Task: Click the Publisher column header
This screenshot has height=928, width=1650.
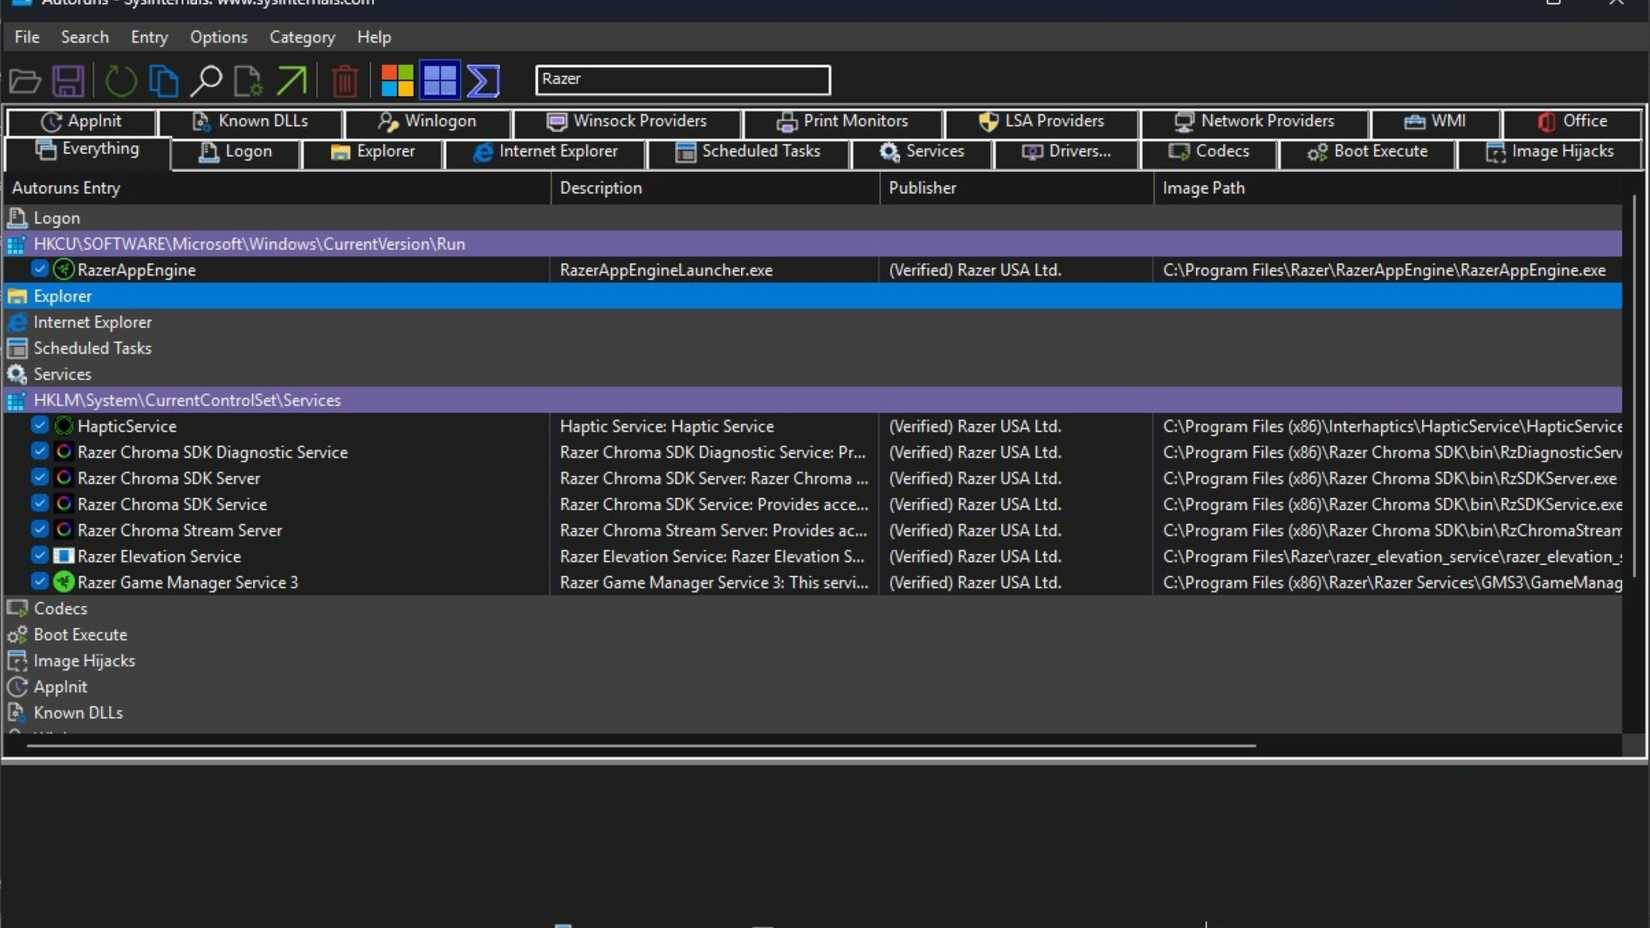Action: 922,188
